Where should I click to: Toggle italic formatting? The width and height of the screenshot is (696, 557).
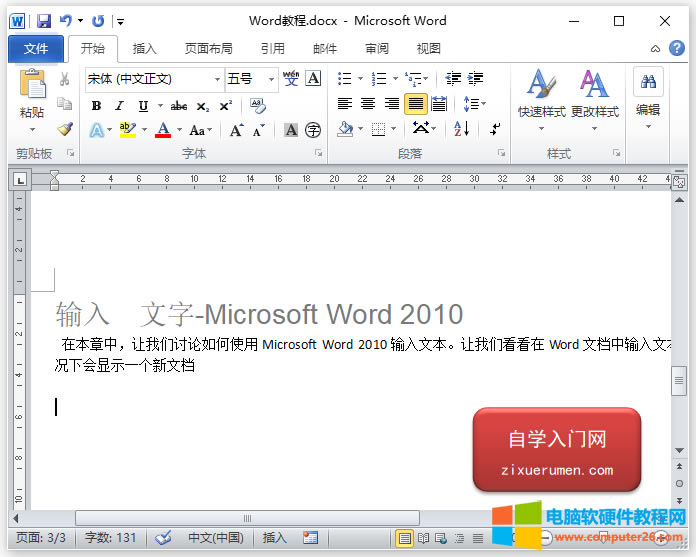119,105
